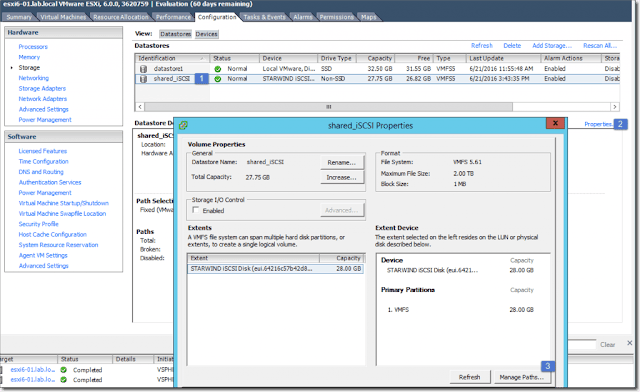
Task: Select the STARWIND iSCSI Disk extent row
Action: coord(276,269)
